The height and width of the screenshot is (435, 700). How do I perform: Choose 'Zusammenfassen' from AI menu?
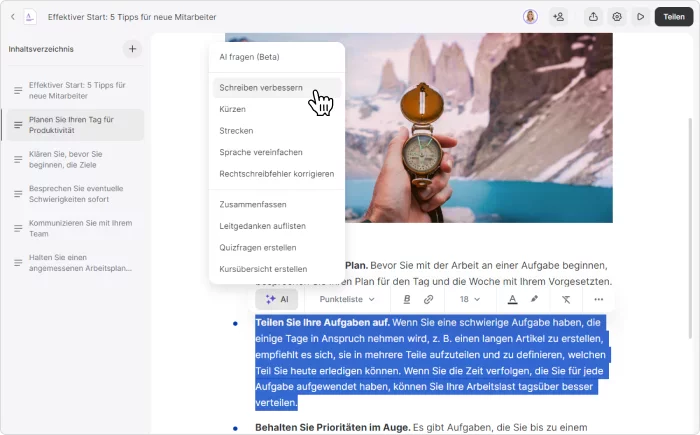point(277,205)
